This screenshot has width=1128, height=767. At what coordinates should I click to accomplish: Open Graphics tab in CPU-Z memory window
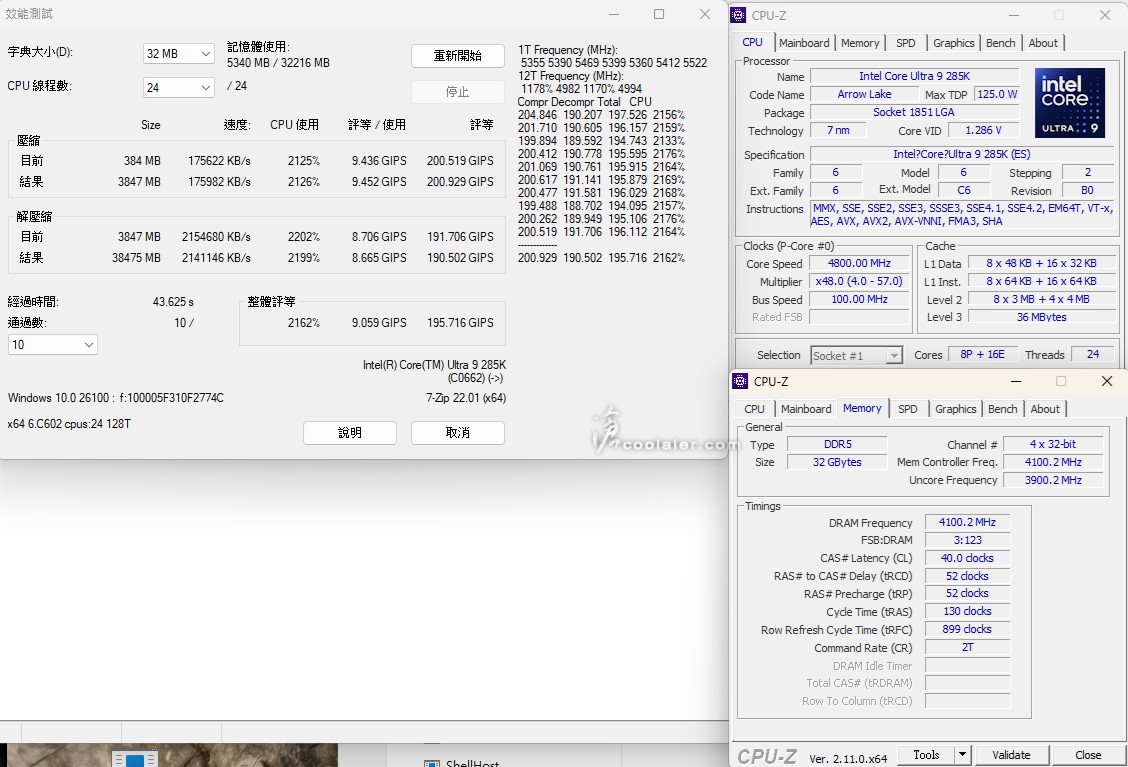(955, 409)
